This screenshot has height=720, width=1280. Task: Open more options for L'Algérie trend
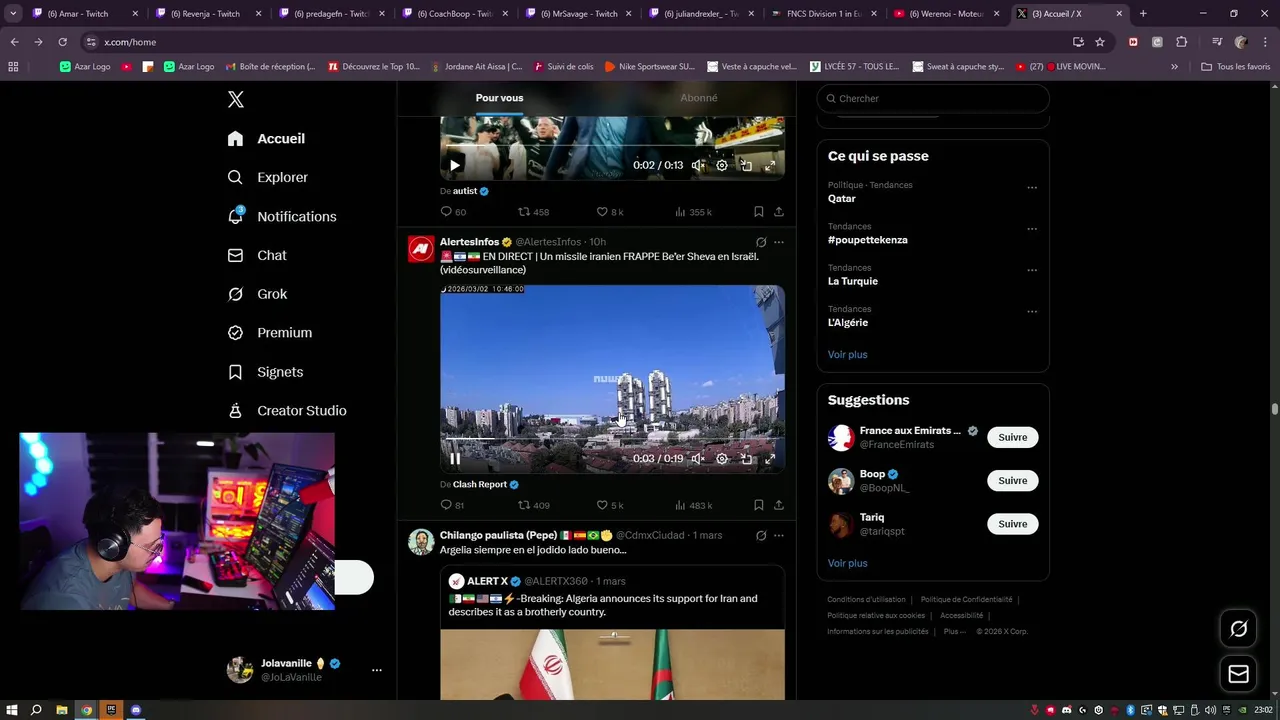1032,311
